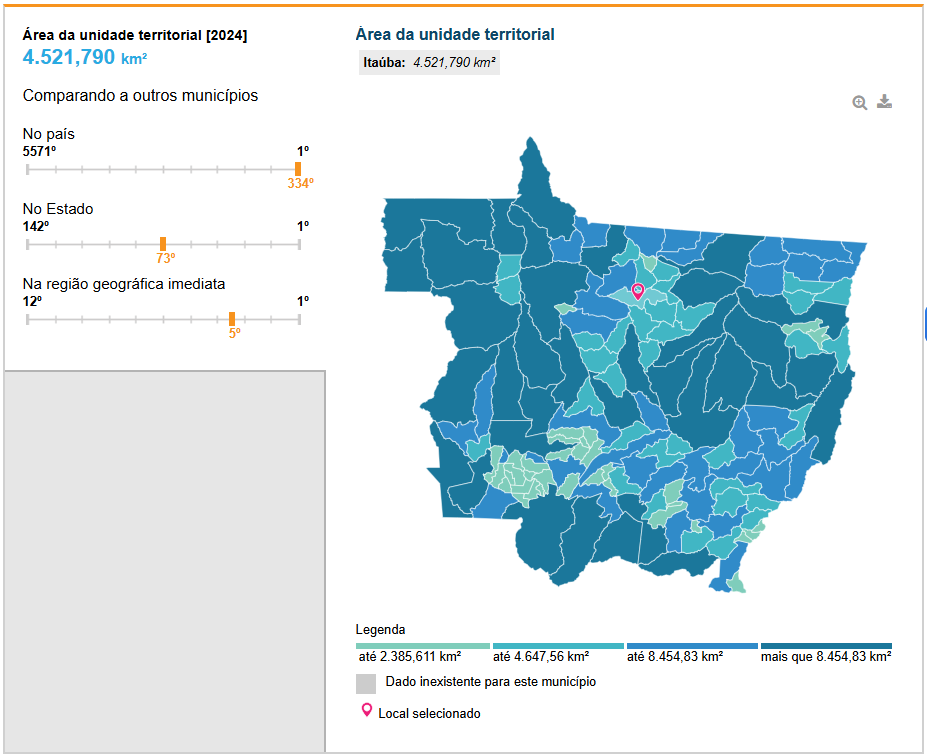
Task: Click the download icon above the map
Action: [x=884, y=102]
